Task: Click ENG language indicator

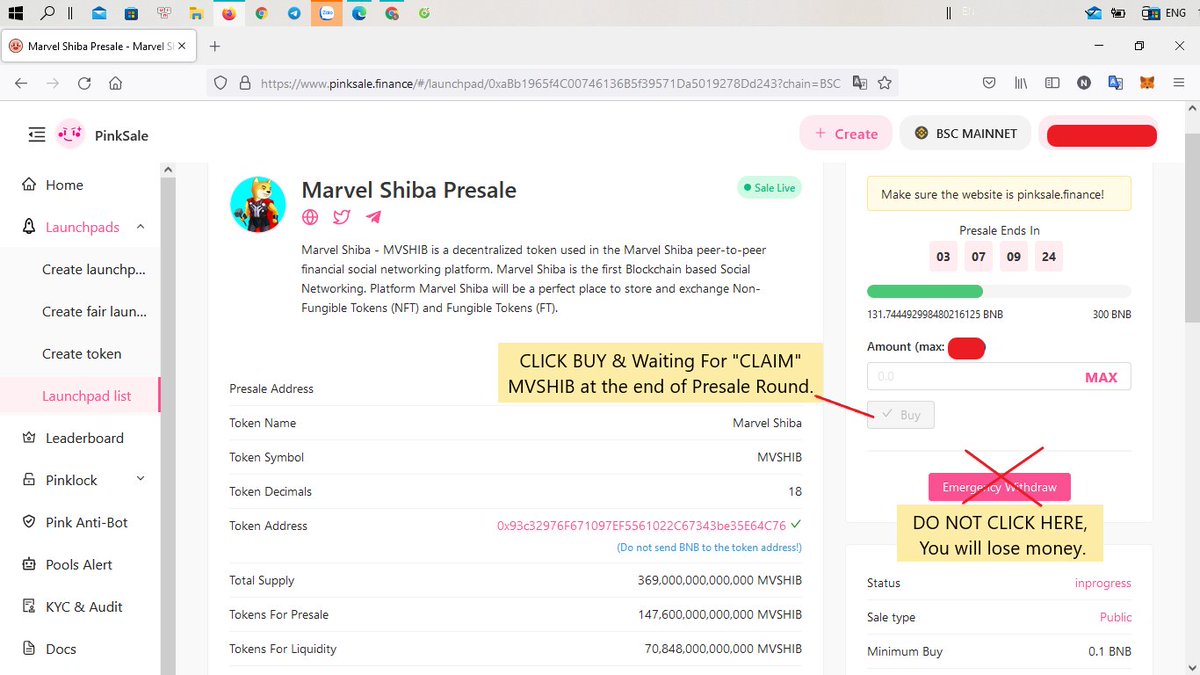Action: [x=1177, y=13]
